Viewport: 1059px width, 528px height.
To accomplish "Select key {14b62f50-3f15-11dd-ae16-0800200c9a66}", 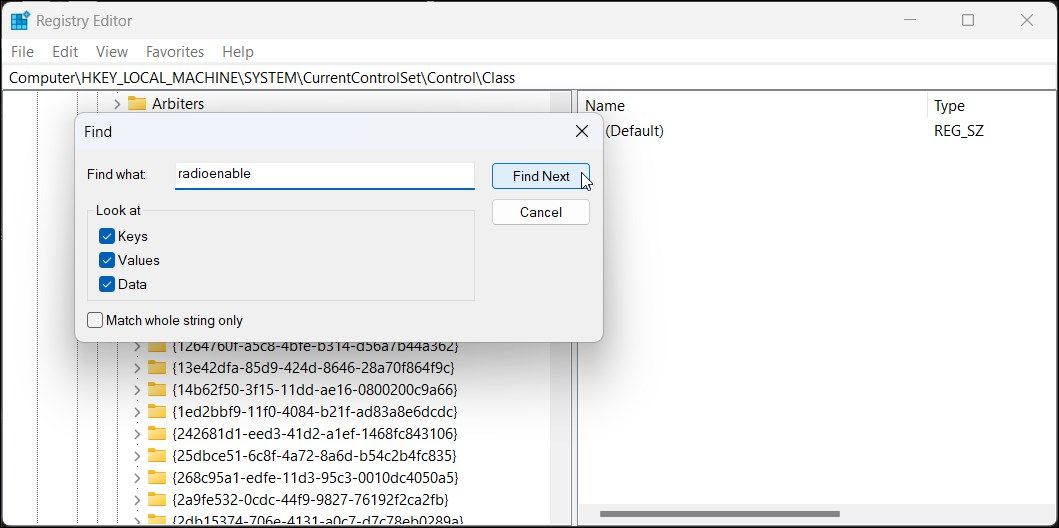I will pos(315,390).
